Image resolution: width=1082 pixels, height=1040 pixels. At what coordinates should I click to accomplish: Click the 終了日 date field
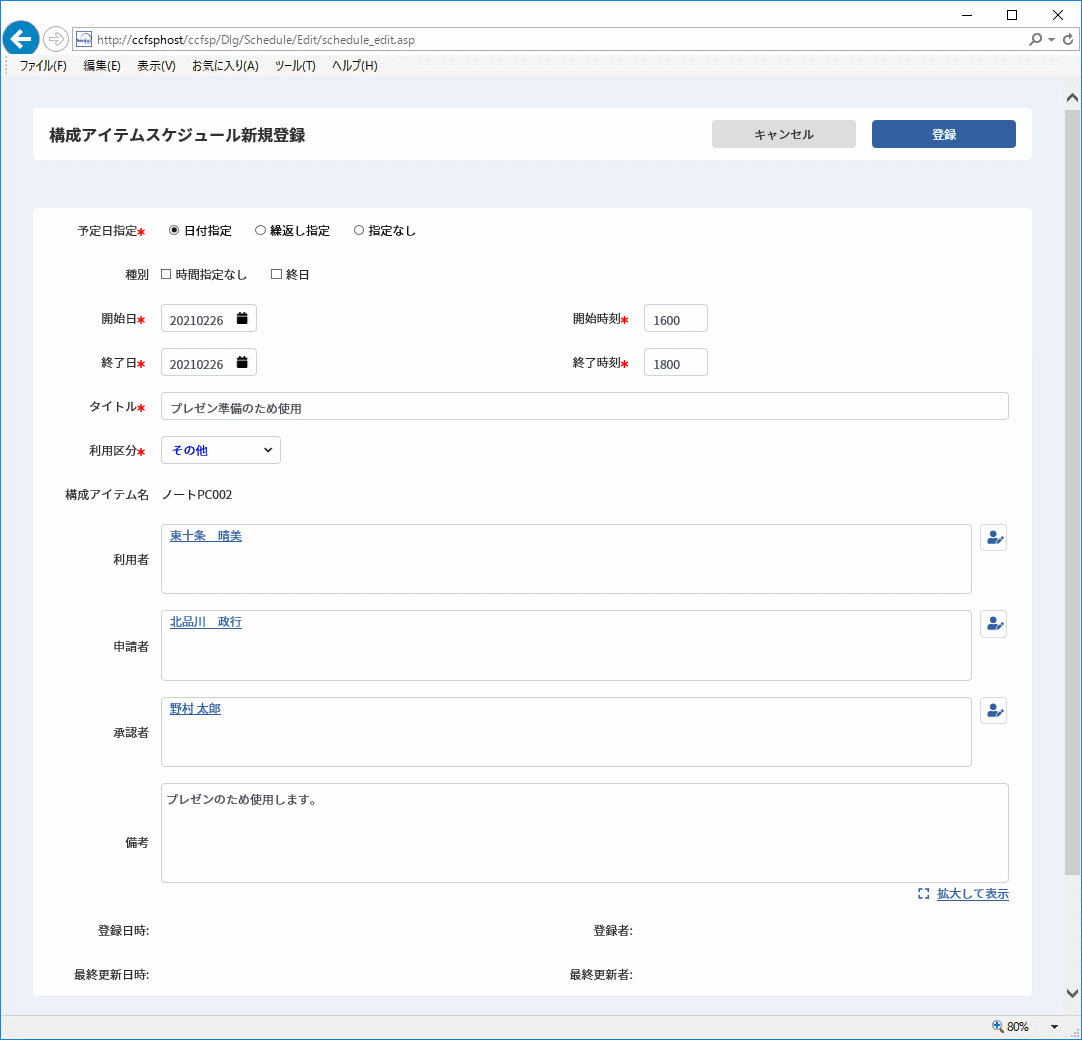209,362
